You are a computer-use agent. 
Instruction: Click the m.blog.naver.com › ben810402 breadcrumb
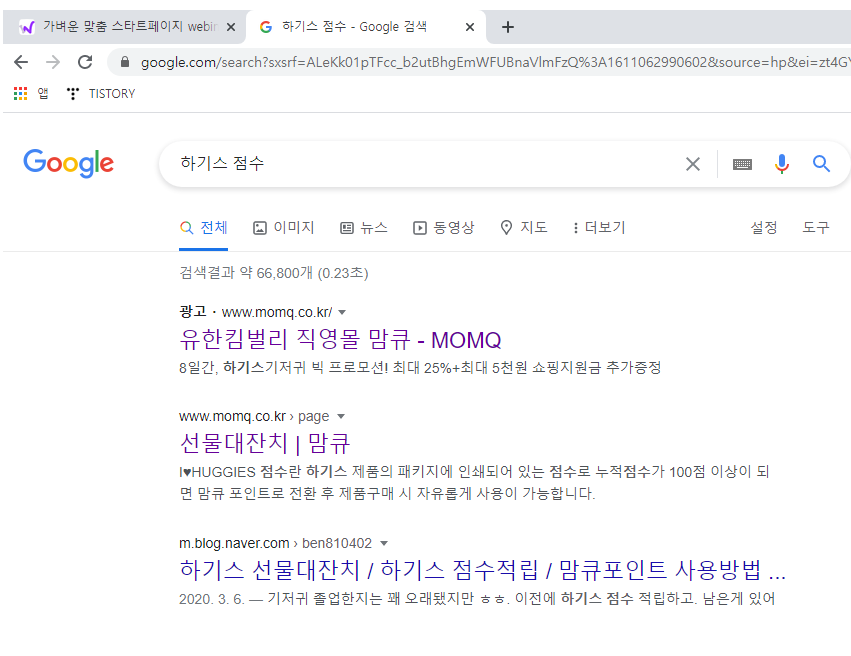275,543
